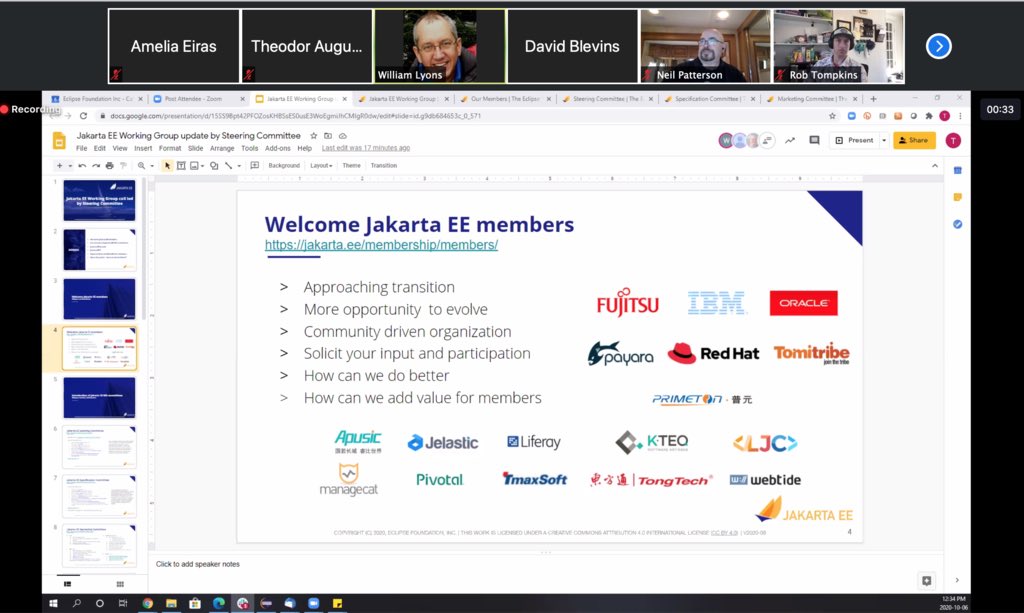This screenshot has height=613, width=1024.
Task: Click the undo arrow in Slides toolbar
Action: point(82,166)
